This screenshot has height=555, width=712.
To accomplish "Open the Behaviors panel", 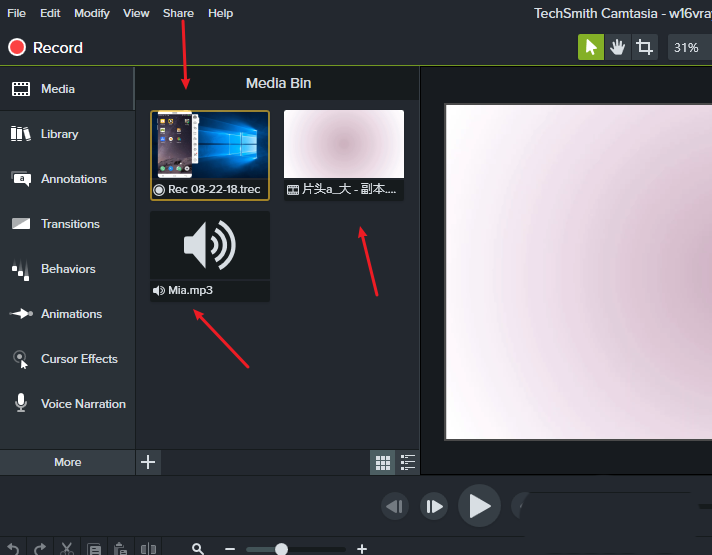I will 67,269.
